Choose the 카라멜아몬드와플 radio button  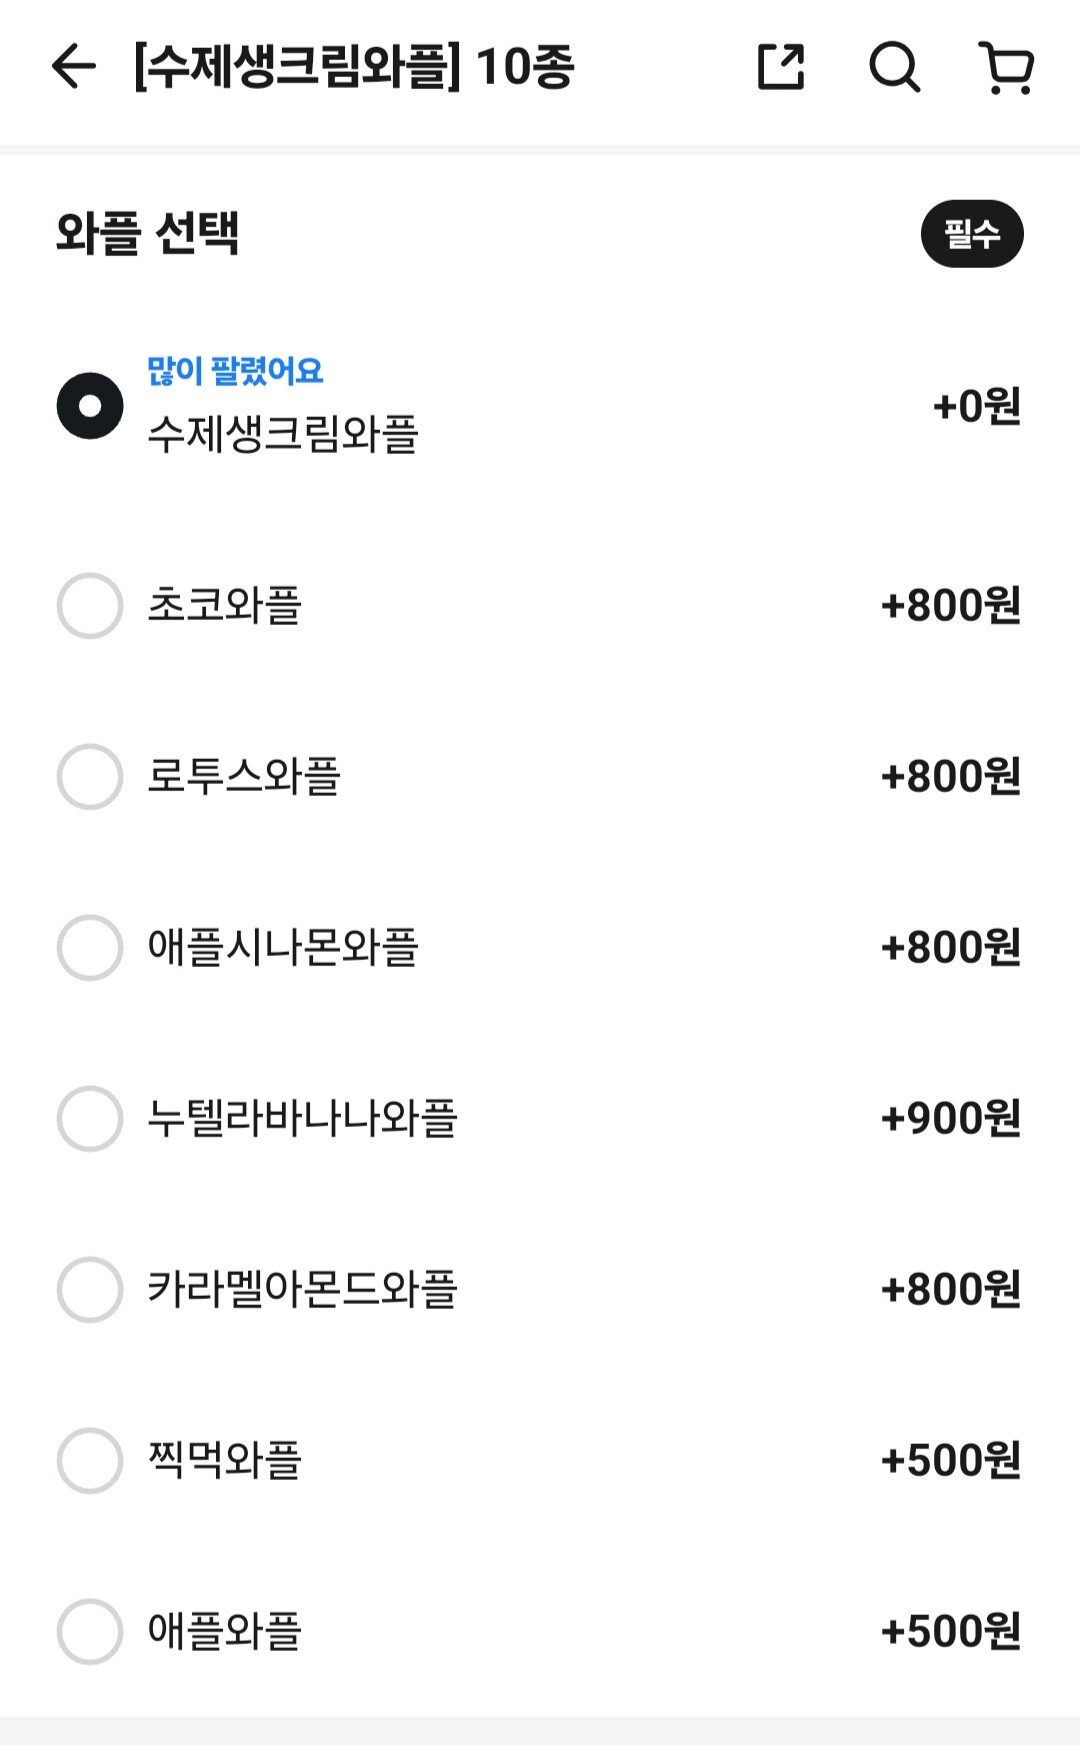(x=90, y=1289)
